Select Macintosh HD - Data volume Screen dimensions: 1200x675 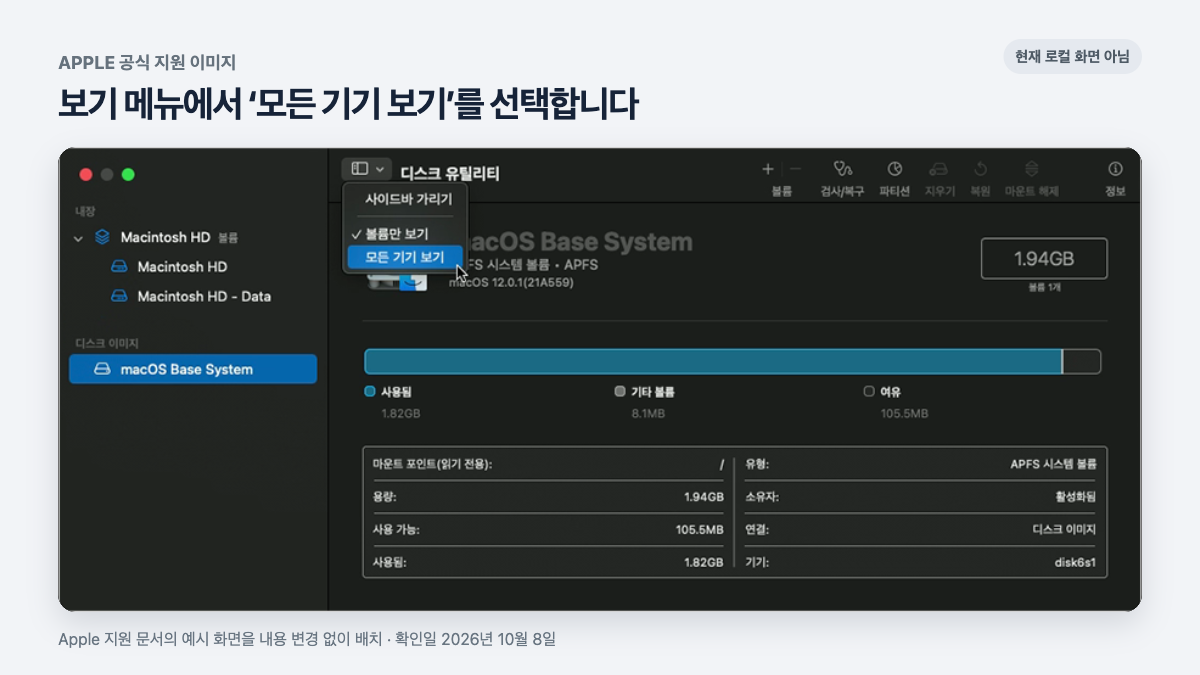pos(192,296)
